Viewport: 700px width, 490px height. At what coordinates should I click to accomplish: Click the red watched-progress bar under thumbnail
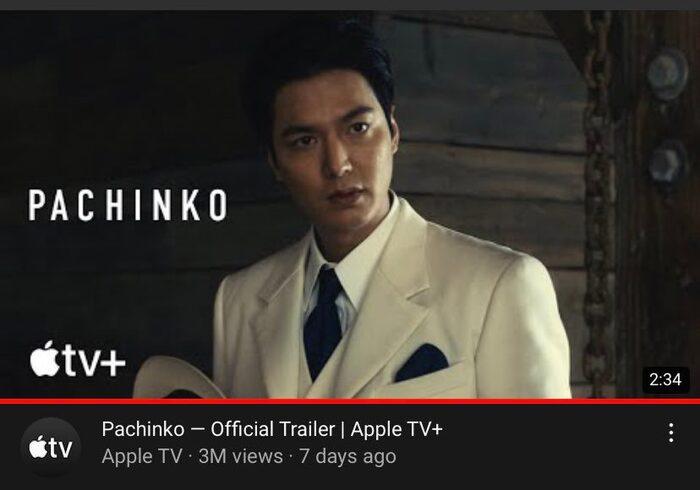350,401
